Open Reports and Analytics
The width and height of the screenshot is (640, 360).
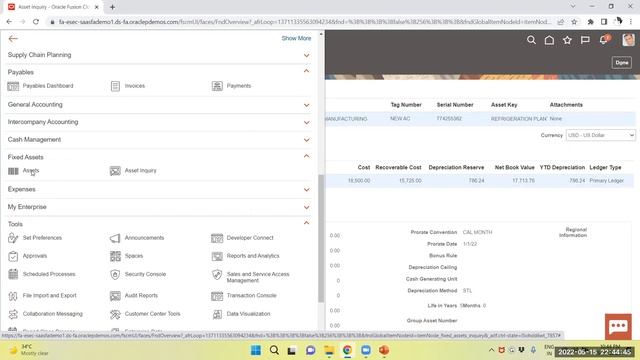[x=253, y=256]
